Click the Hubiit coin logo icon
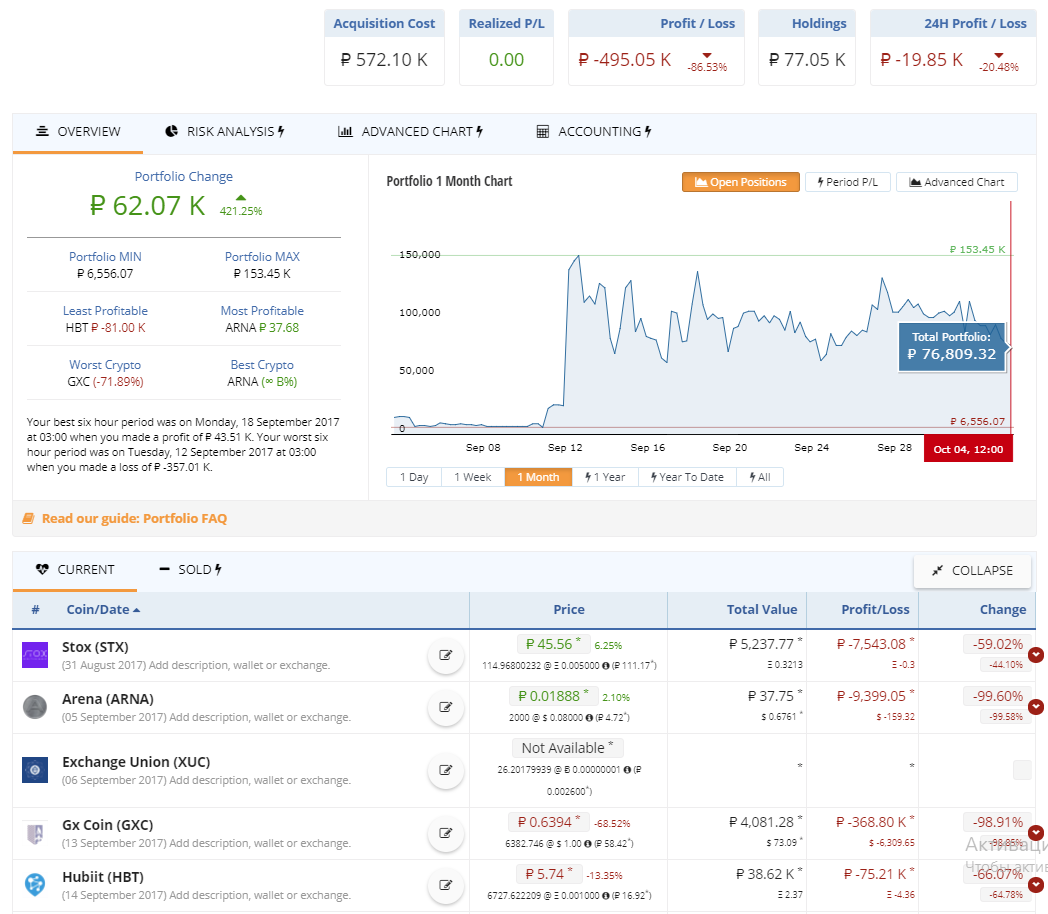Screen dimensions: 1048x914 click(x=35, y=885)
